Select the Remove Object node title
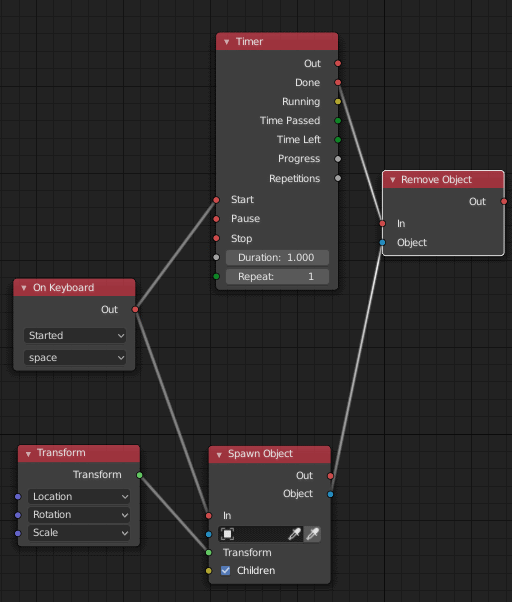Image resolution: width=512 pixels, height=602 pixels. 436,180
